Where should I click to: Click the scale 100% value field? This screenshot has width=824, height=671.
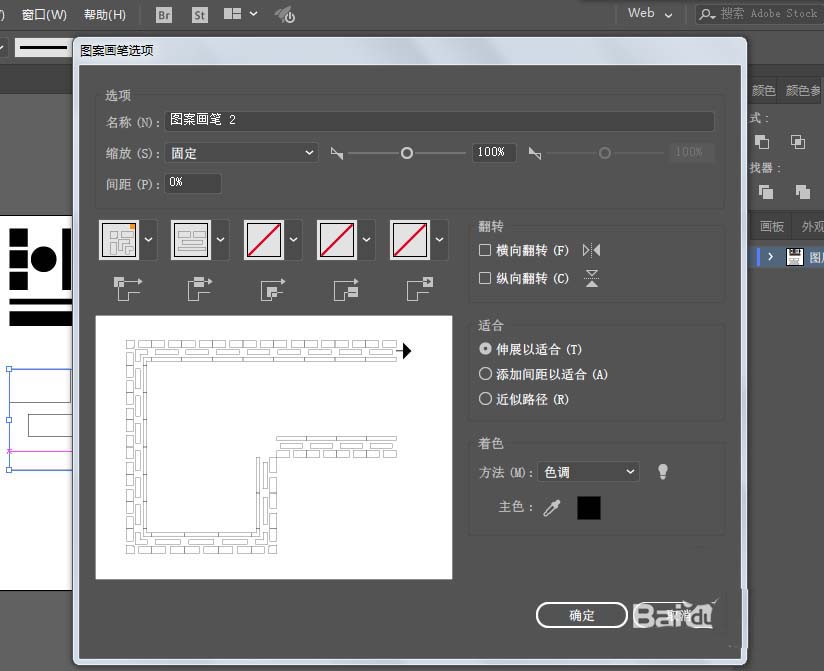[x=493, y=152]
